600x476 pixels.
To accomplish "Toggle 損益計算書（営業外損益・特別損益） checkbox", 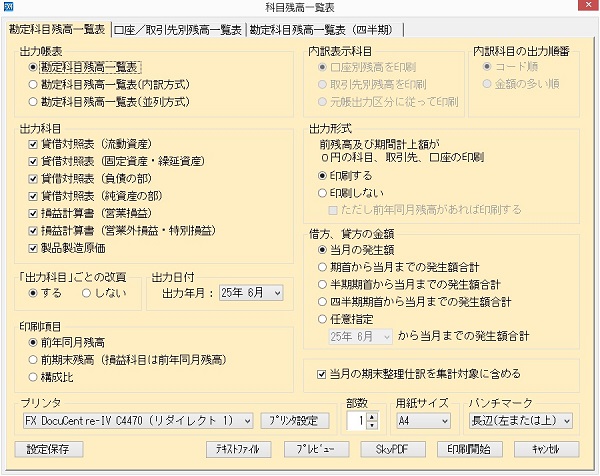I will 33,231.
